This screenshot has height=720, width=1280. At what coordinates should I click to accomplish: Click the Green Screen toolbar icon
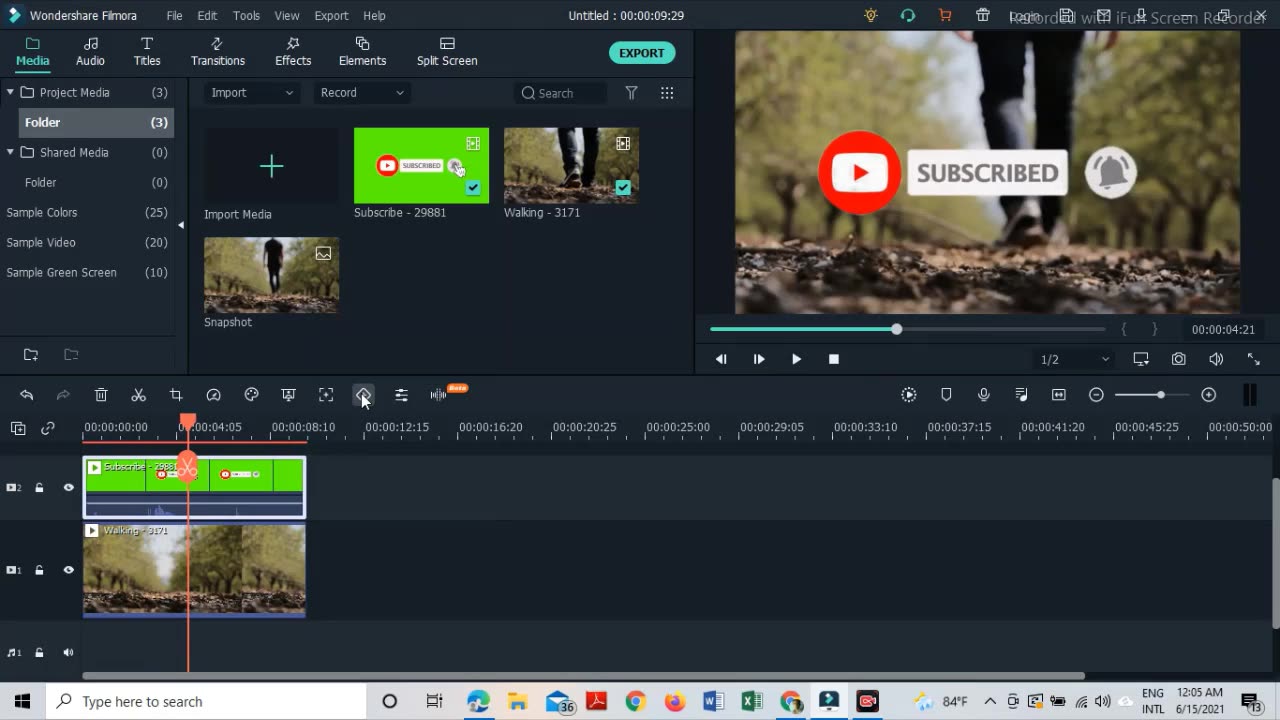[288, 395]
